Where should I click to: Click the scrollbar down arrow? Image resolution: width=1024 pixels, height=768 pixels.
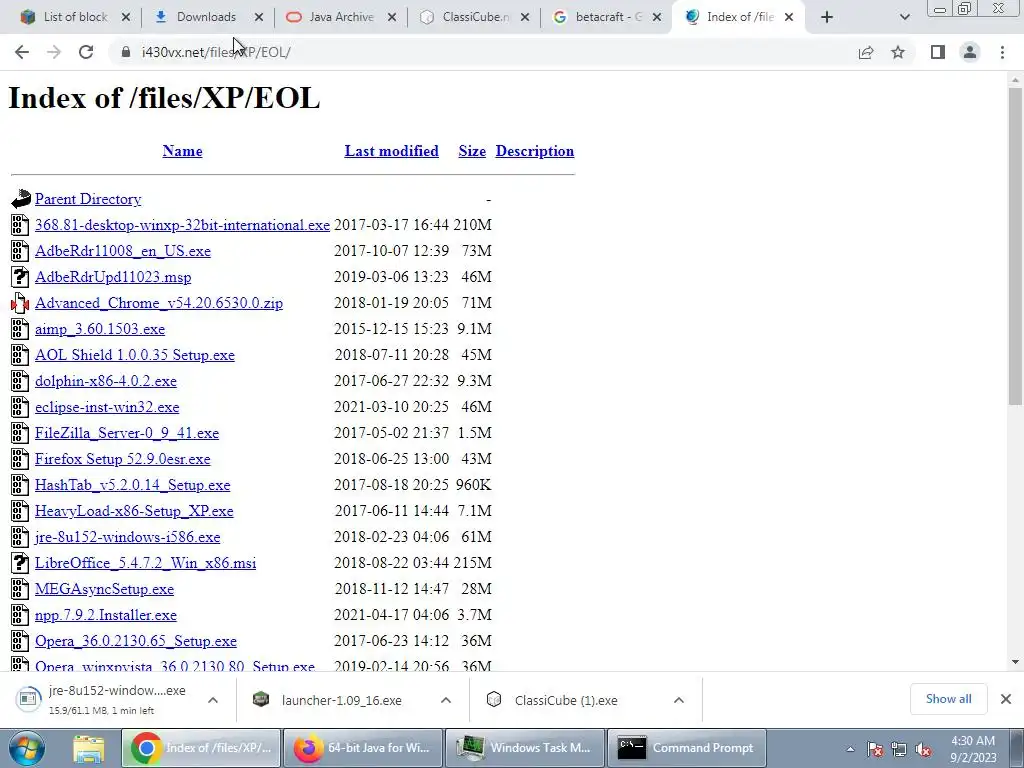pos(1015,662)
